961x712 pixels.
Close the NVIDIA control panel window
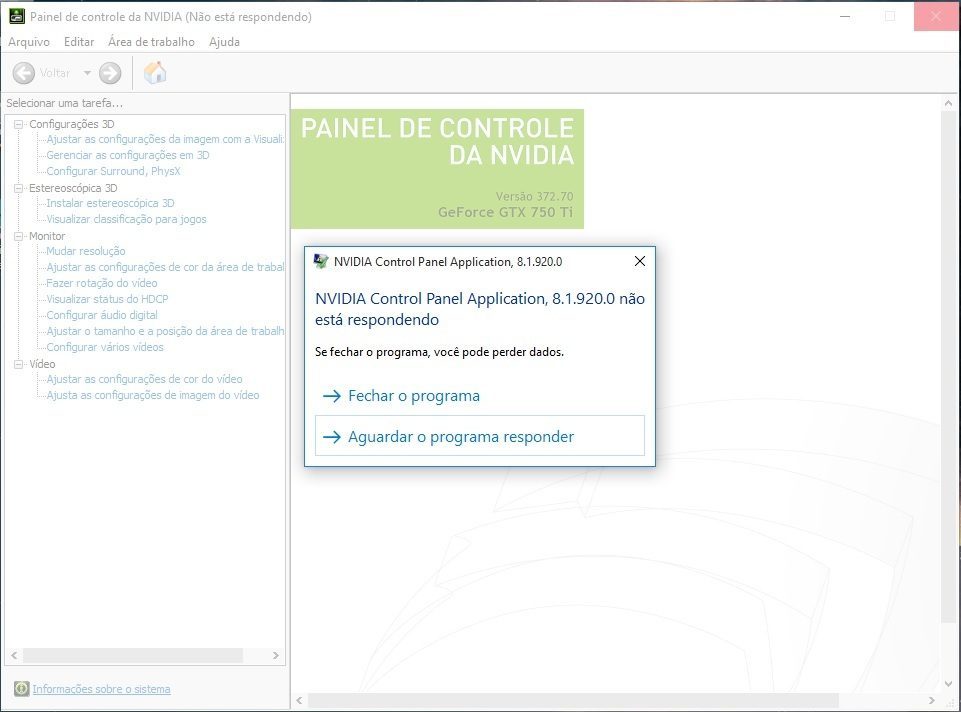(x=936, y=17)
